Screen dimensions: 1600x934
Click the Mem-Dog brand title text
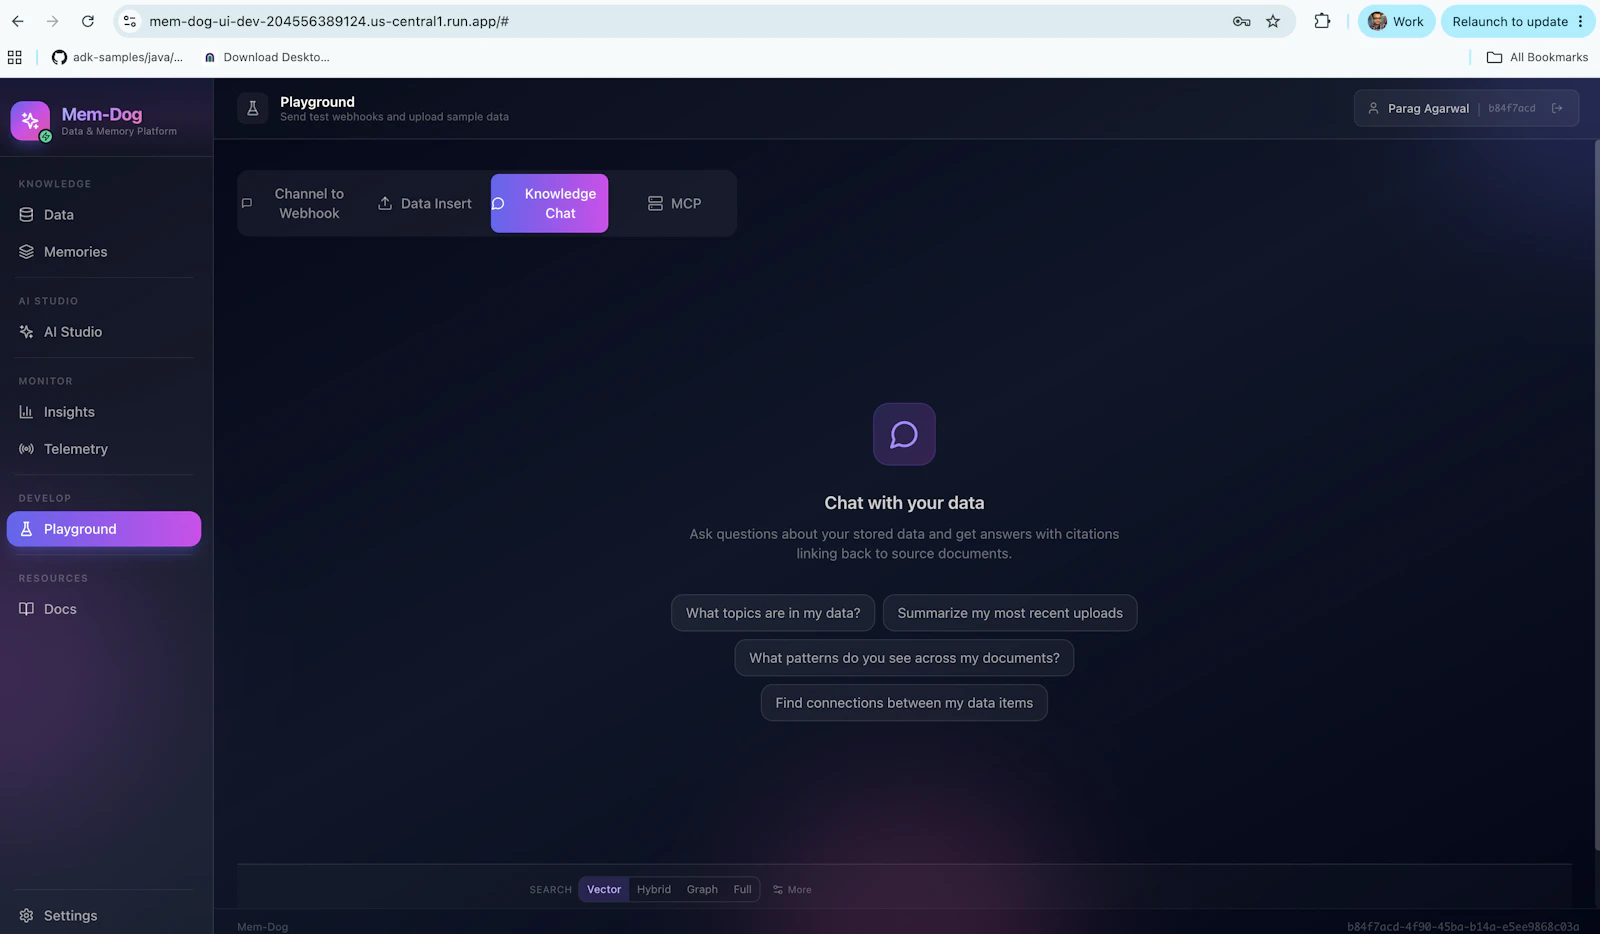pos(102,114)
